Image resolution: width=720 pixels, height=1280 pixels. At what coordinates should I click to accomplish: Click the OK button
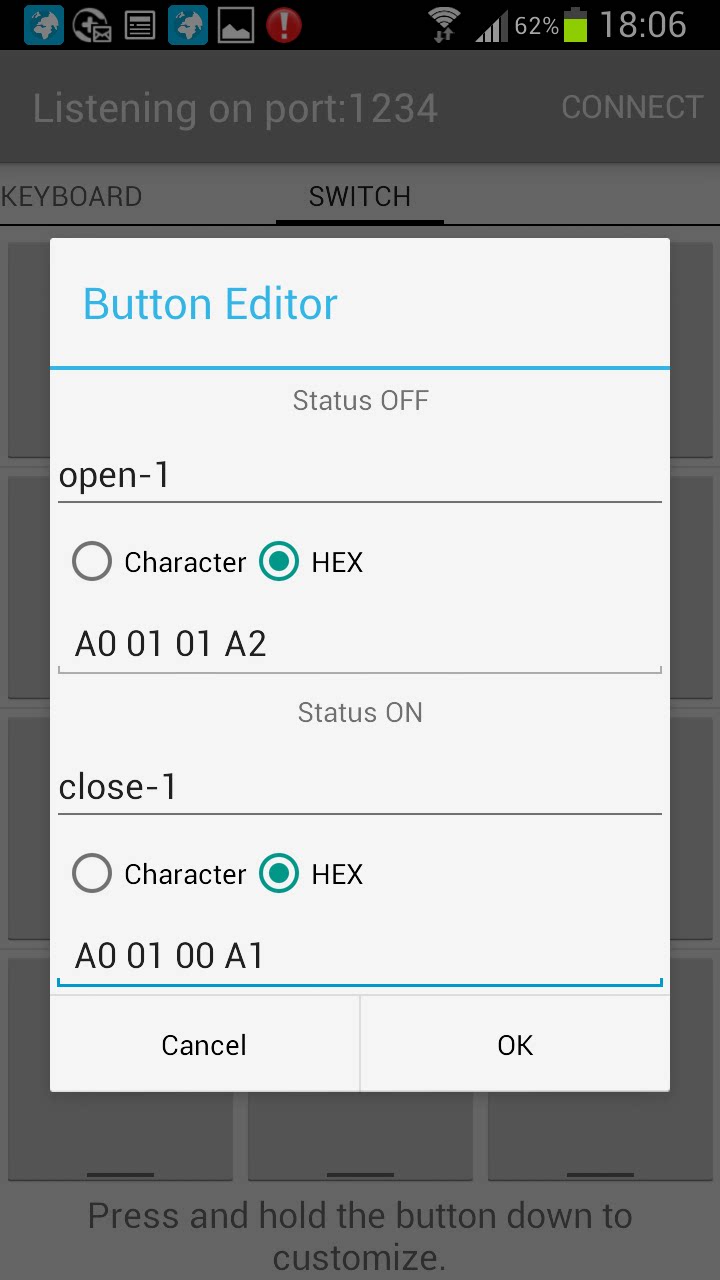[x=515, y=1045]
